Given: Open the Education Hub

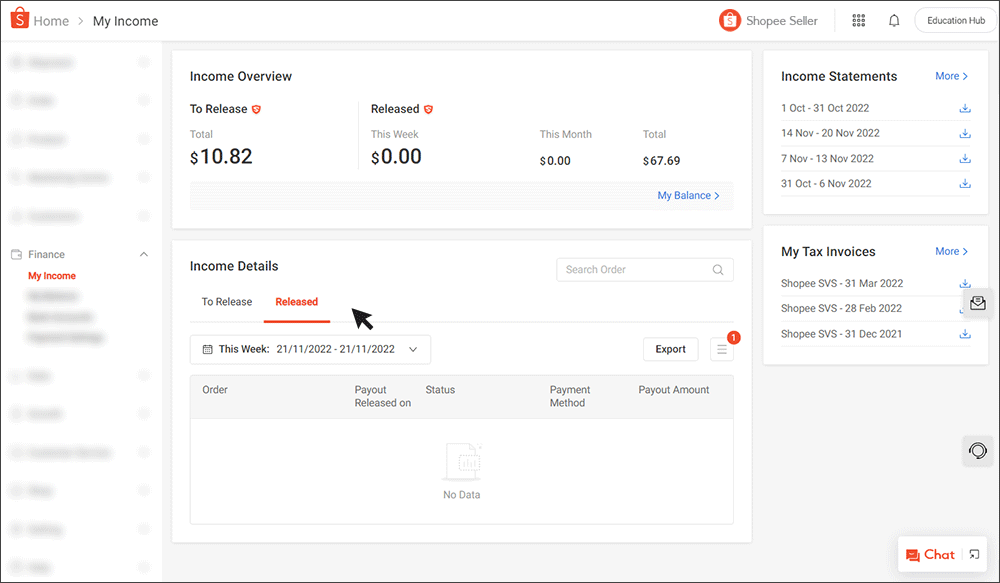Looking at the screenshot, I should 954,19.
